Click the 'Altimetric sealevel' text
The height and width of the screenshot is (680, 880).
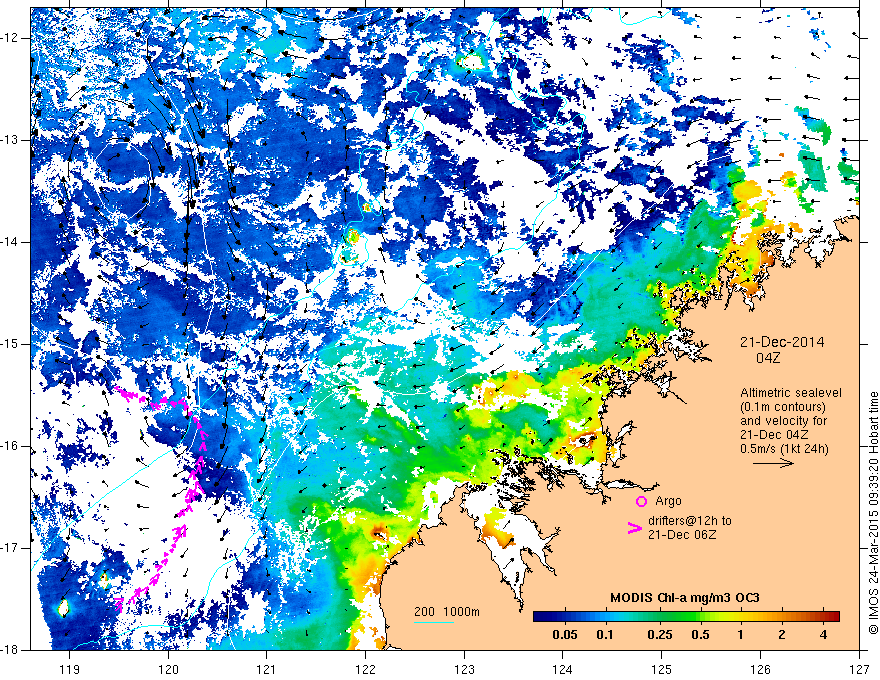(x=791, y=393)
